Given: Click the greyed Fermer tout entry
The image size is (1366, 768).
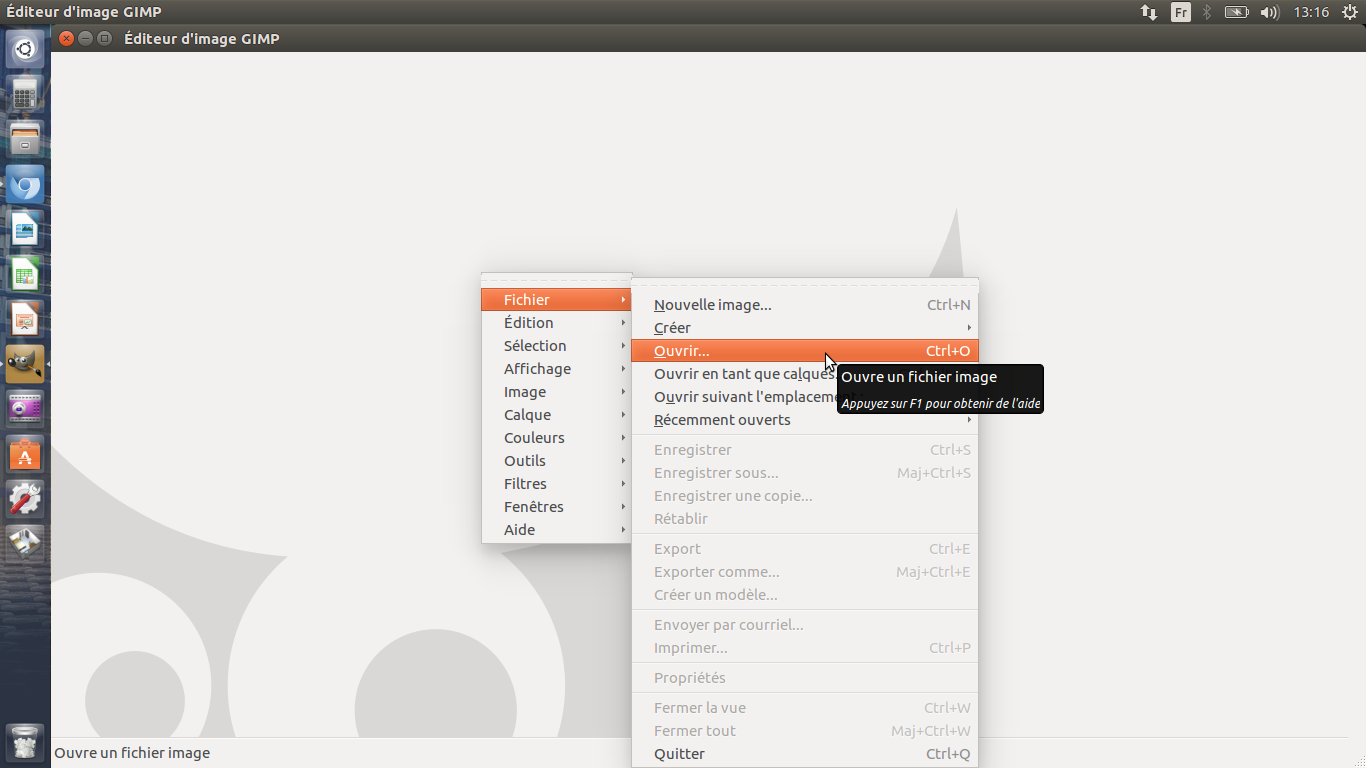Looking at the screenshot, I should click(805, 731).
